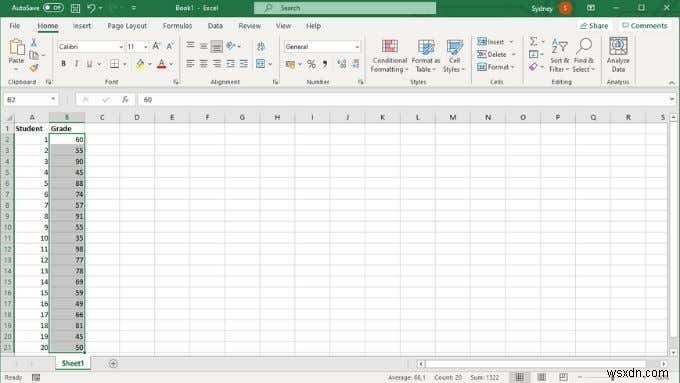Open Find & Select menu
This screenshot has width=680, height=383.
(584, 56)
